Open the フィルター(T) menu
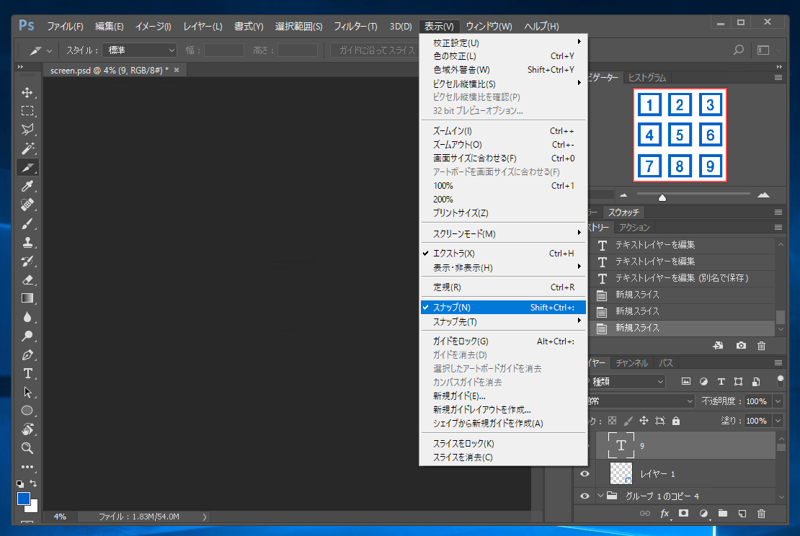This screenshot has height=536, width=800. pyautogui.click(x=355, y=25)
